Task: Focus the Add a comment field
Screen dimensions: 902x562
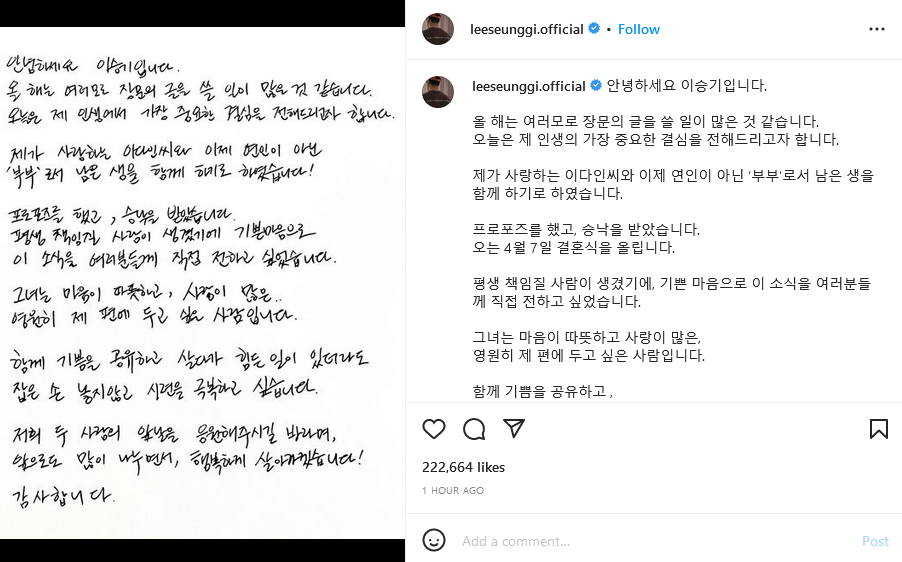Action: click(656, 541)
